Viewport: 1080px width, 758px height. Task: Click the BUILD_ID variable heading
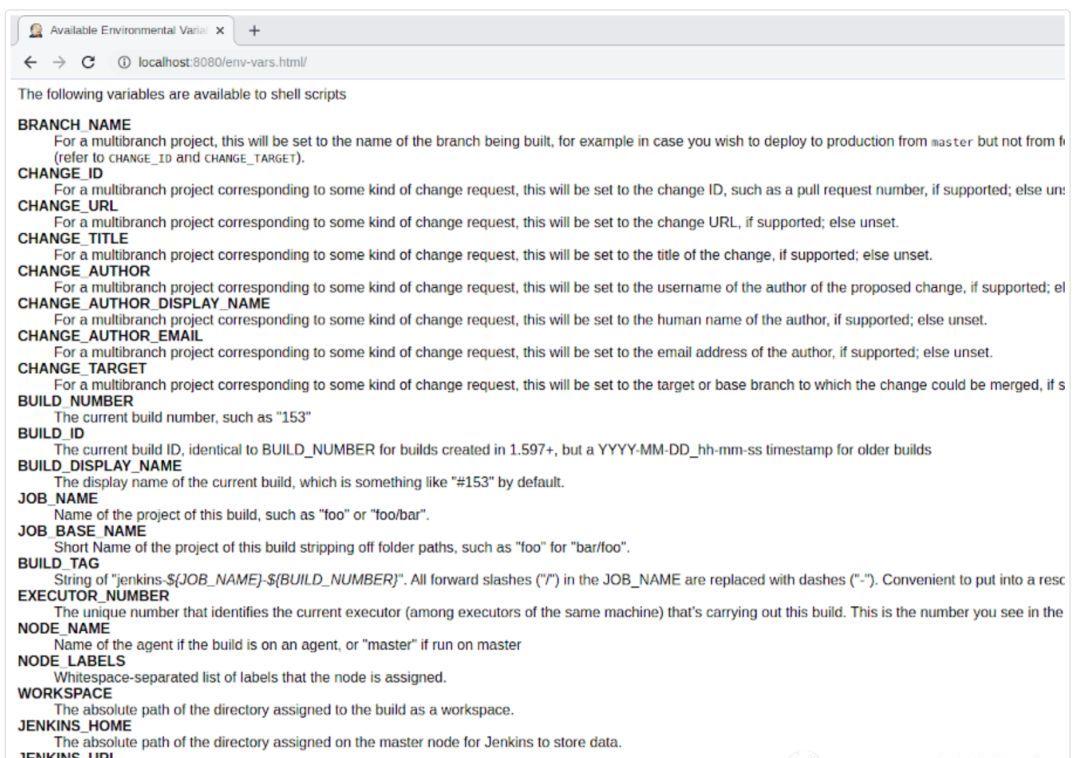tap(51, 433)
